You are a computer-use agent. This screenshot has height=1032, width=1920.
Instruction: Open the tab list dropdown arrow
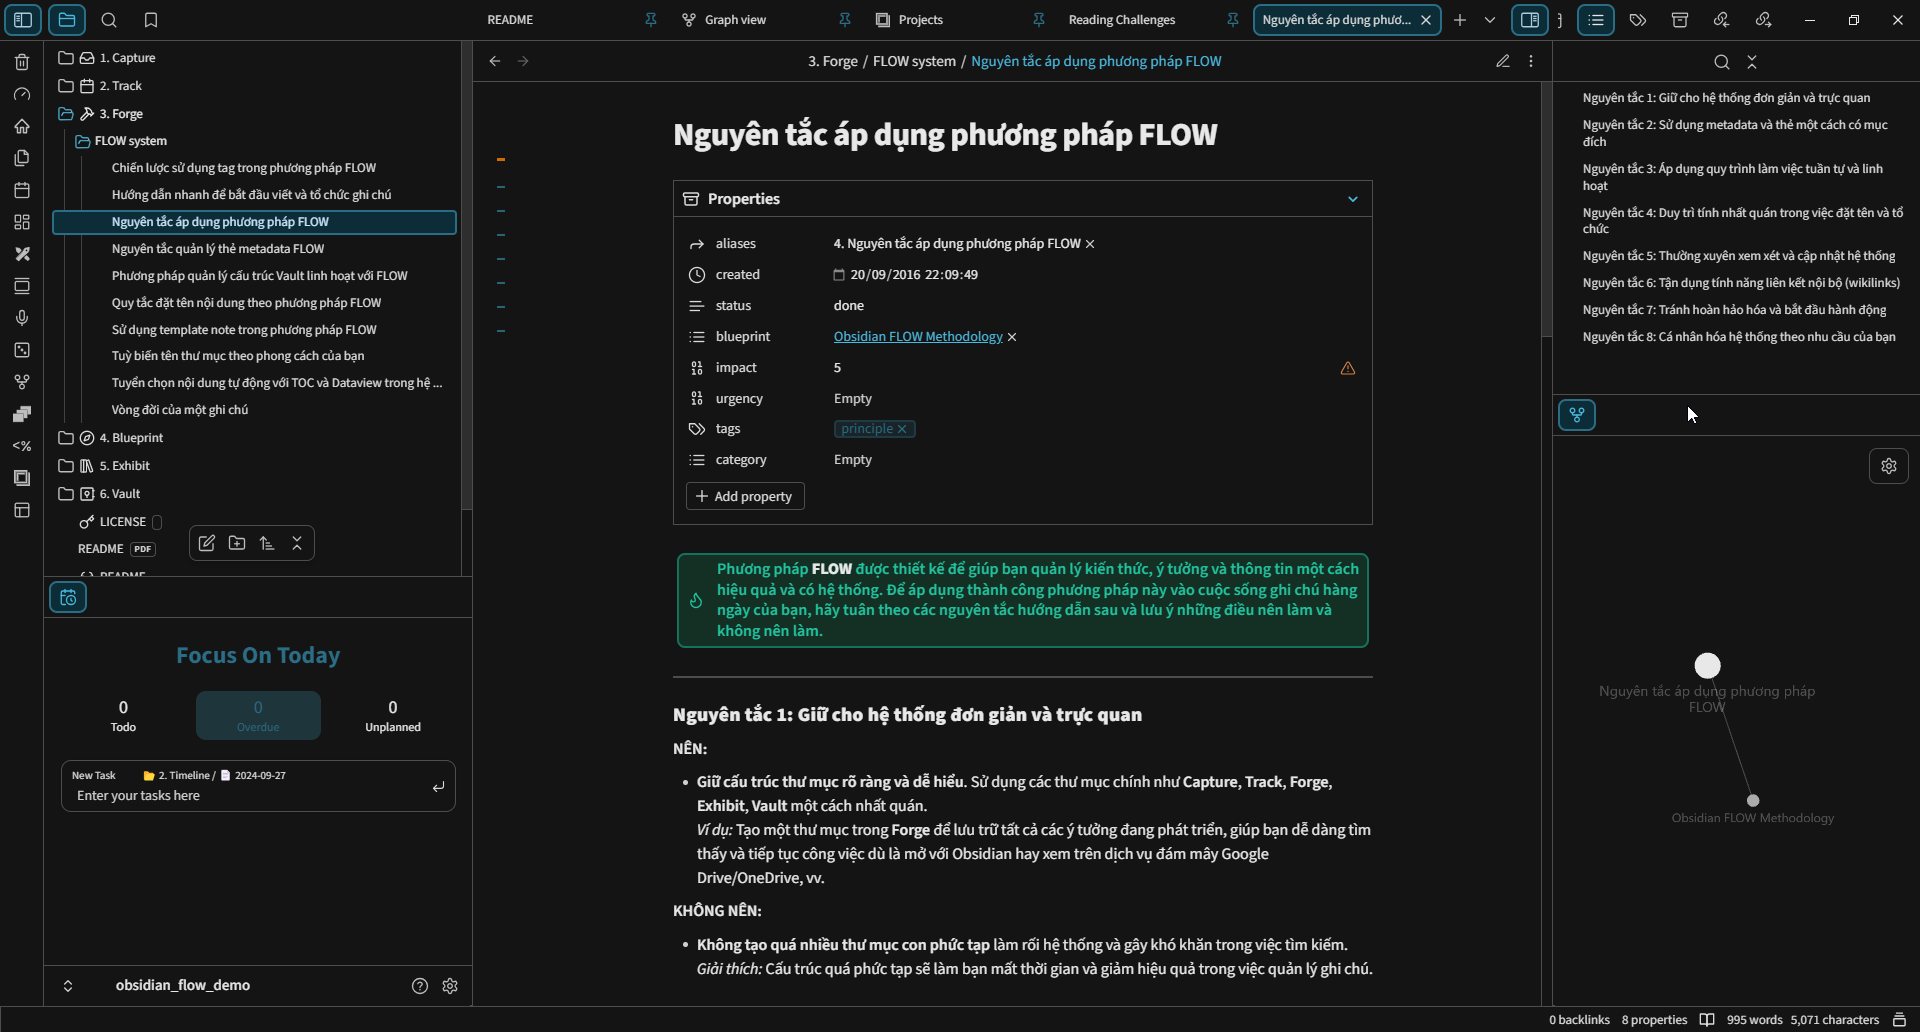pyautogui.click(x=1490, y=20)
